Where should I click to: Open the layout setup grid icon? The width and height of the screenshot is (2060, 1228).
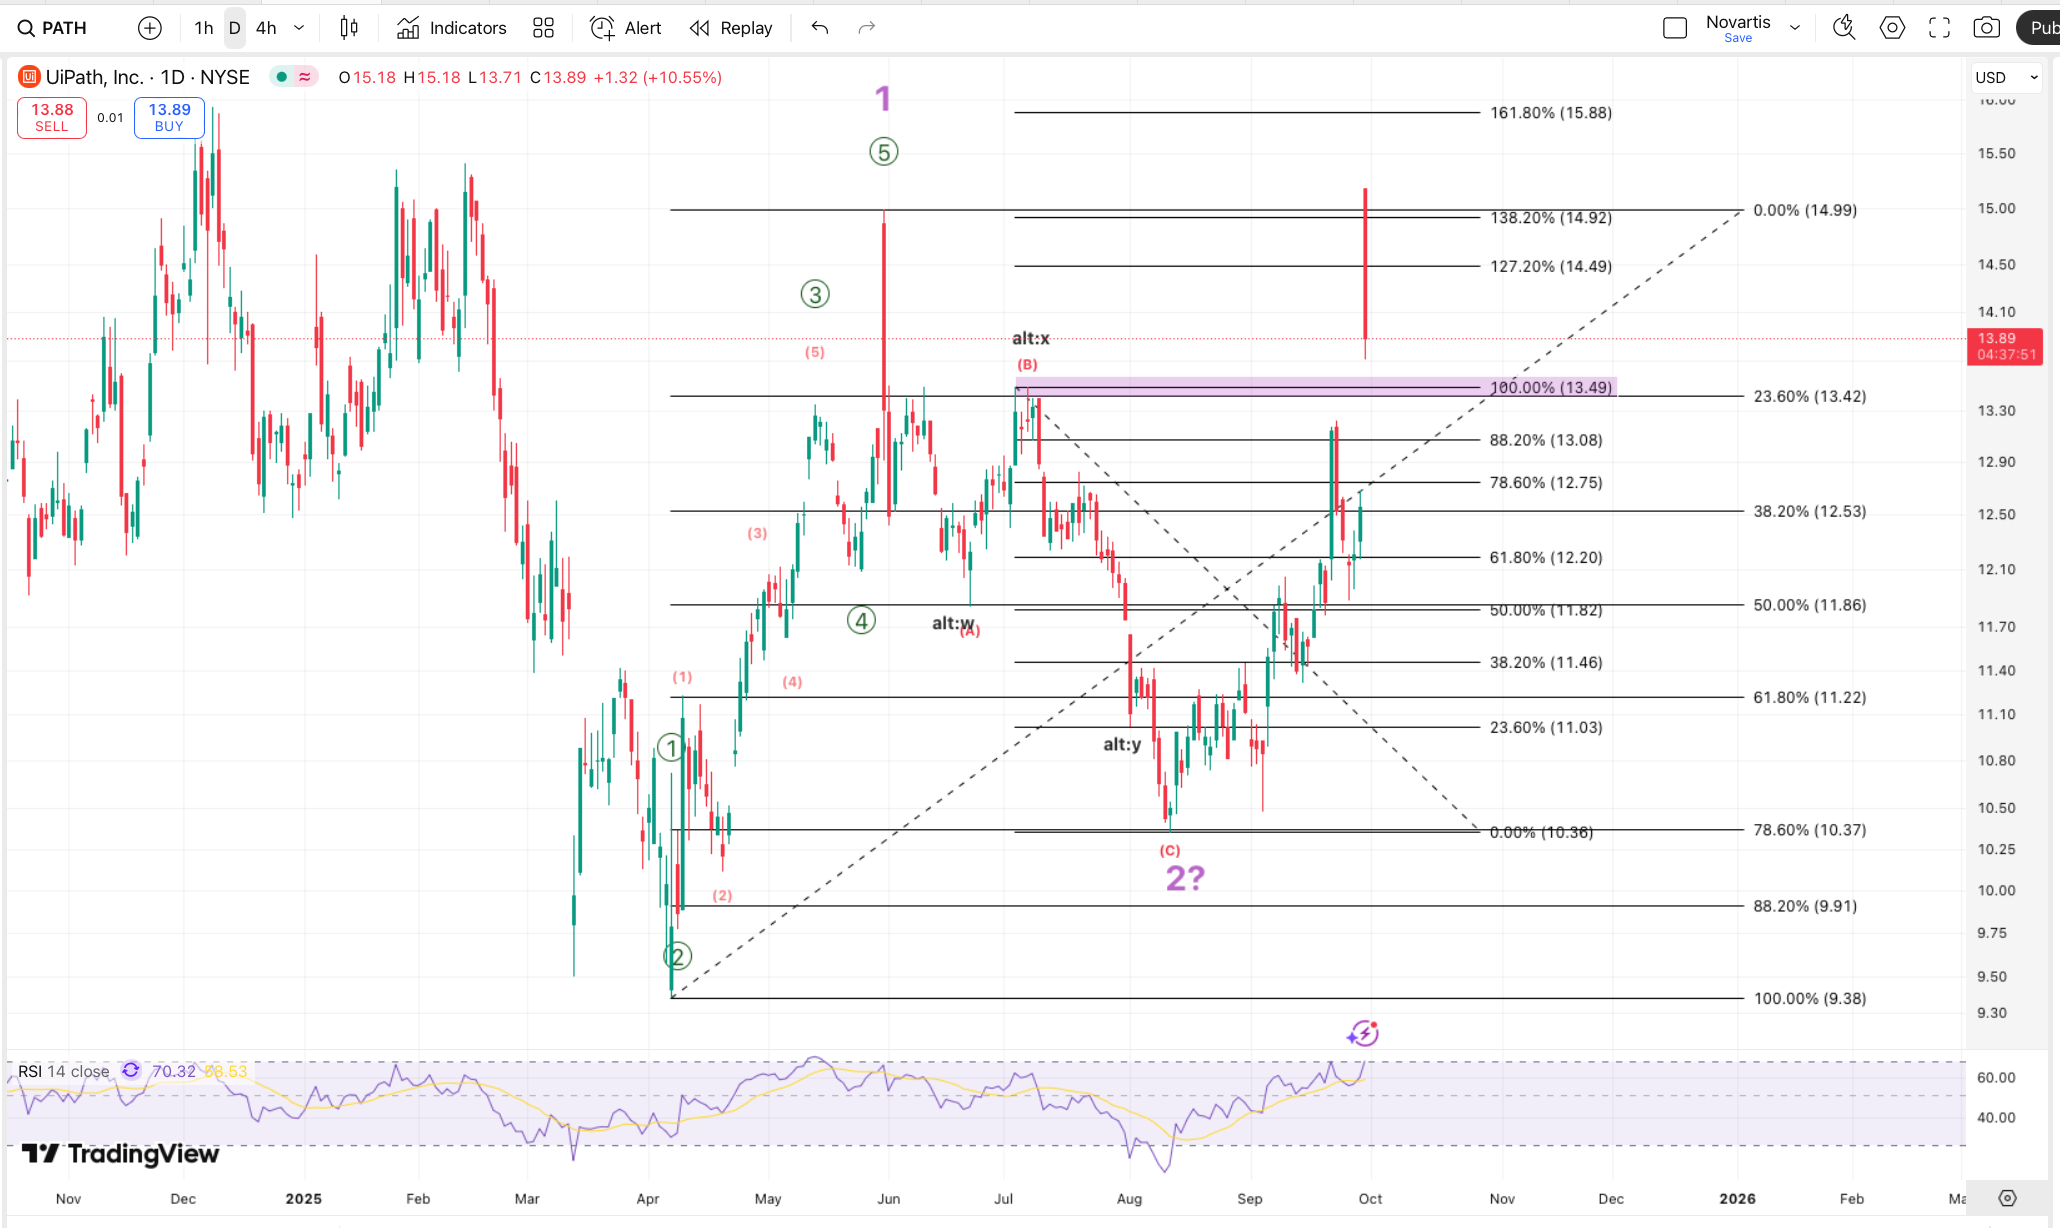coord(543,28)
